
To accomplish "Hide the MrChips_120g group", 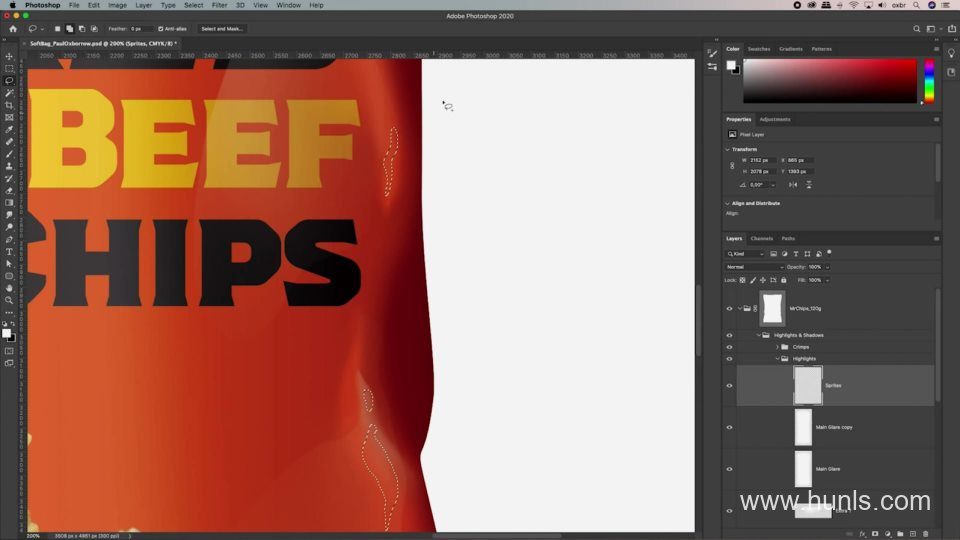I will point(729,309).
